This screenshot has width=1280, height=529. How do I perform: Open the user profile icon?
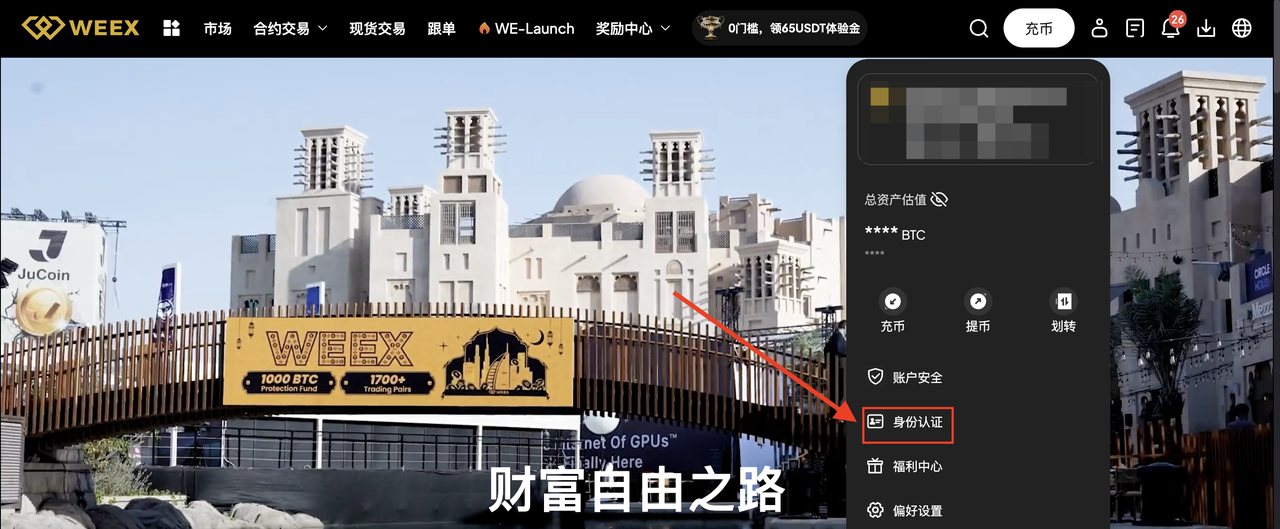pos(1099,28)
